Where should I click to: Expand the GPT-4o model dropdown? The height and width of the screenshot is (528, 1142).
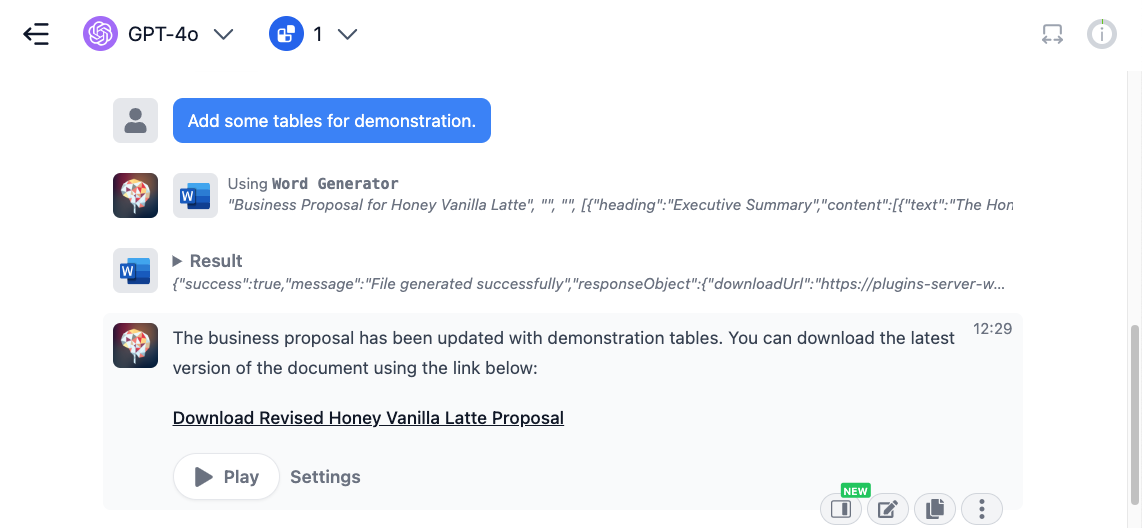[223, 34]
